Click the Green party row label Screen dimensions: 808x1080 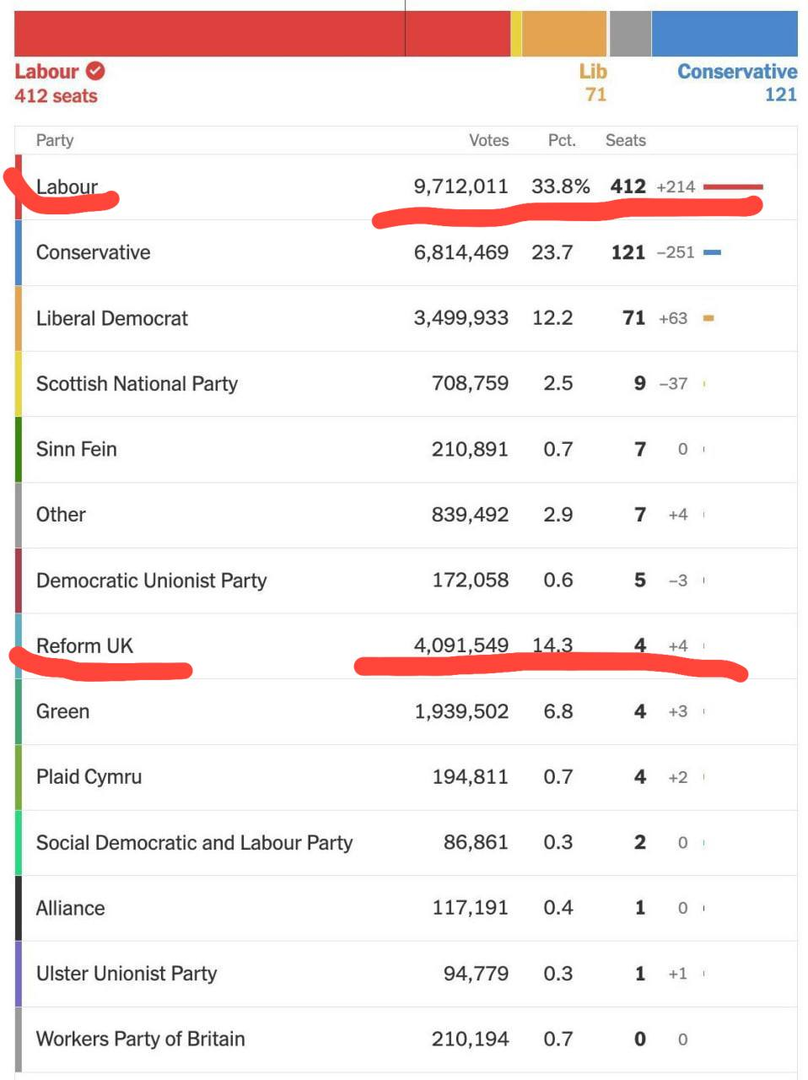63,712
